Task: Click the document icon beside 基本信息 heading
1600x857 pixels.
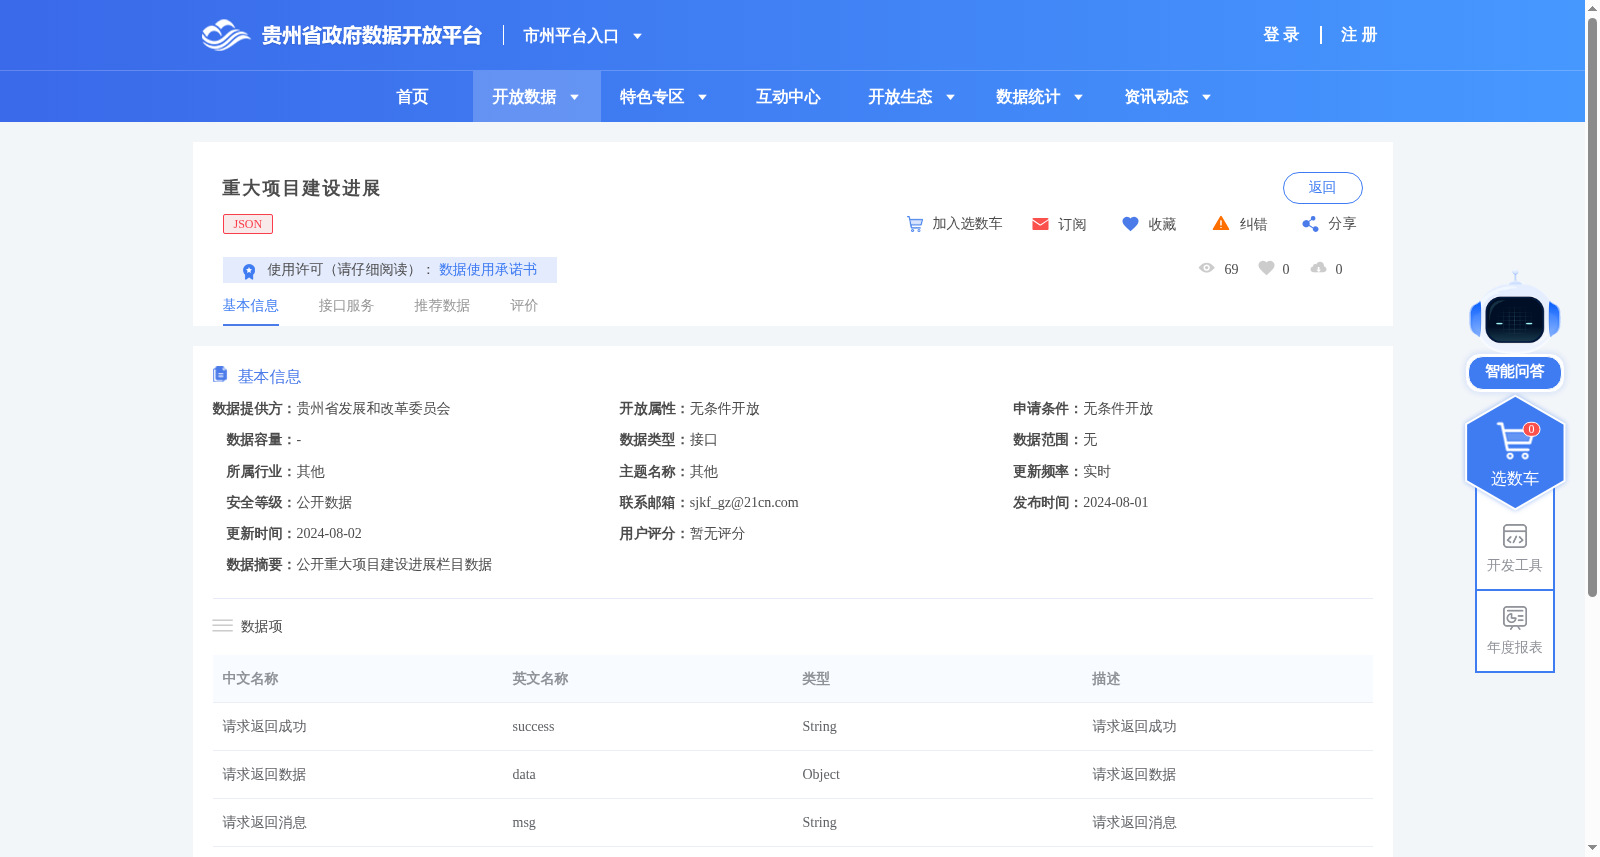Action: [x=220, y=374]
